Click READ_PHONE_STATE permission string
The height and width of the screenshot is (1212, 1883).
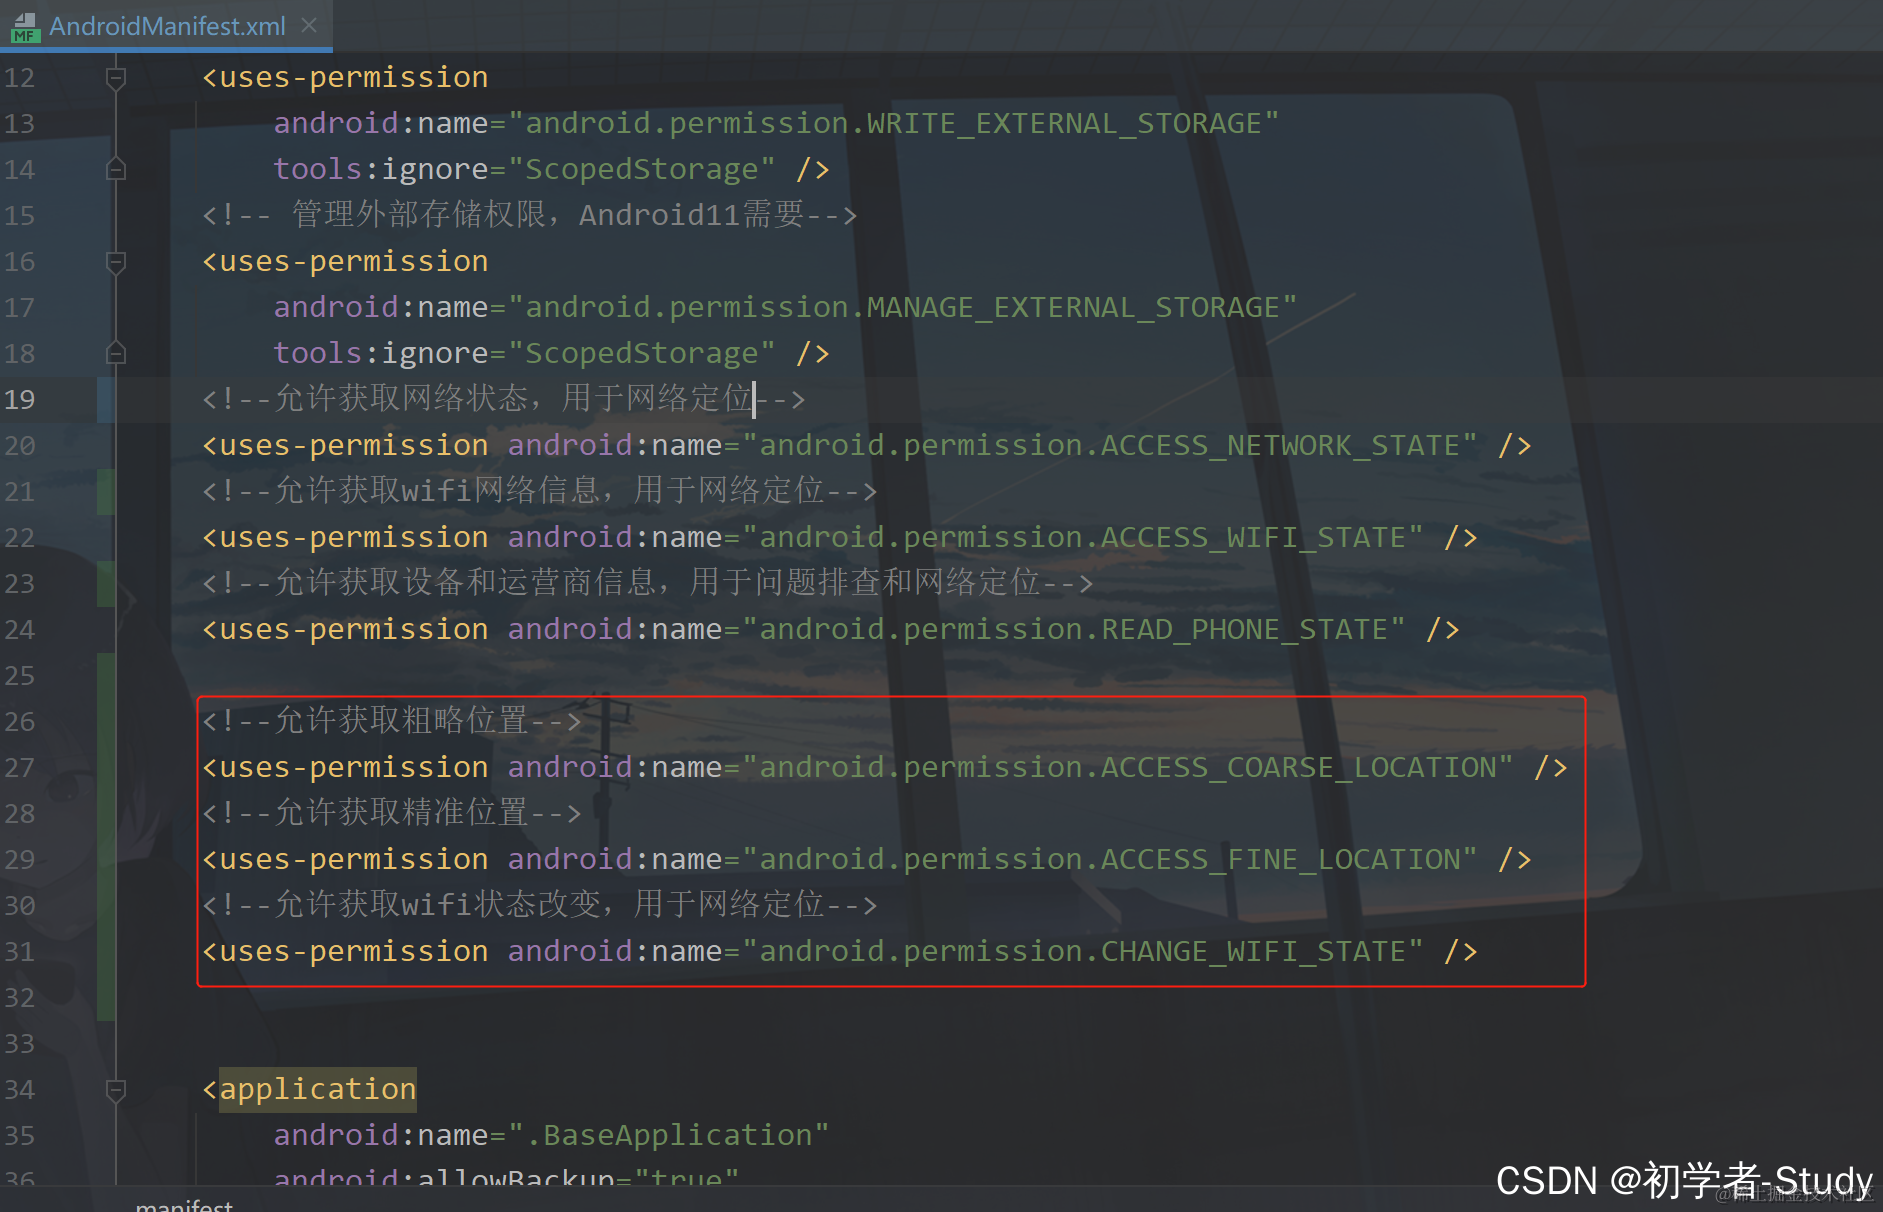[1074, 629]
